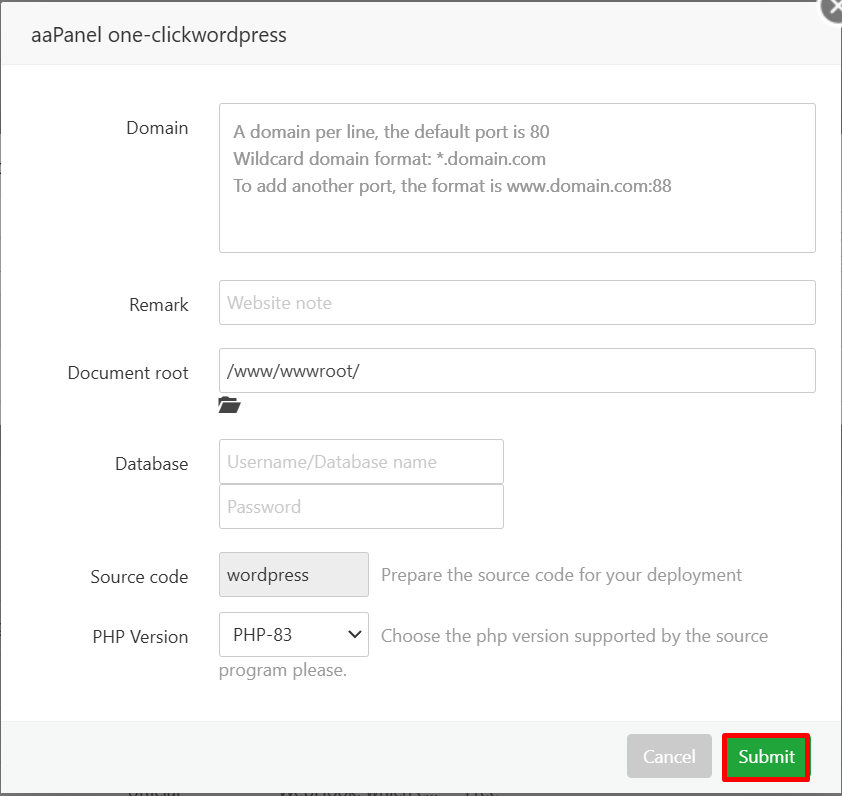Click the dialog title 'aaPanel one-clickwordpress'
The image size is (842, 796).
159,35
